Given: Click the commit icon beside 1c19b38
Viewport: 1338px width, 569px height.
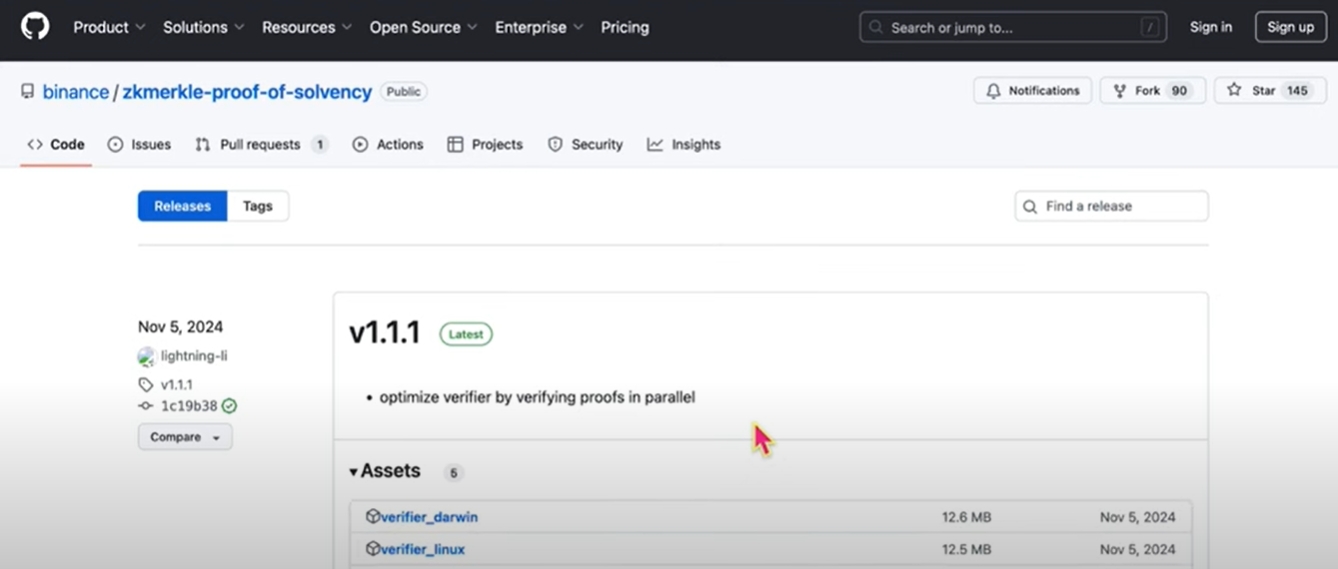Looking at the screenshot, I should [146, 406].
